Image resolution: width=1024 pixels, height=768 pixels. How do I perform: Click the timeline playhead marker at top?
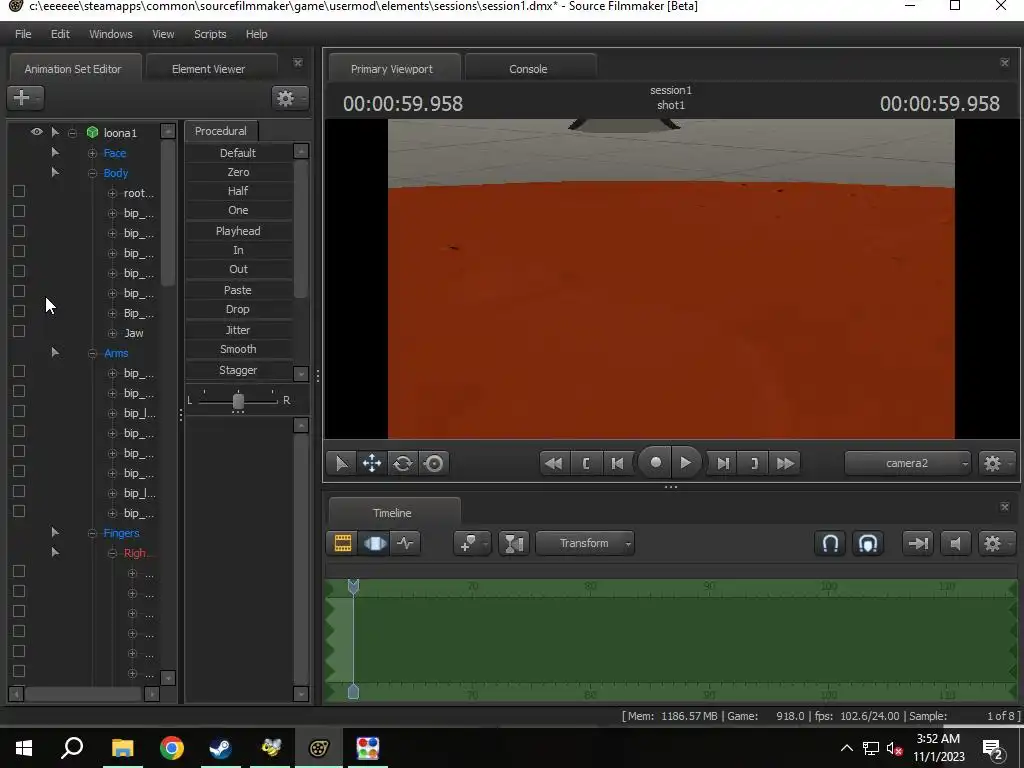tap(353, 586)
